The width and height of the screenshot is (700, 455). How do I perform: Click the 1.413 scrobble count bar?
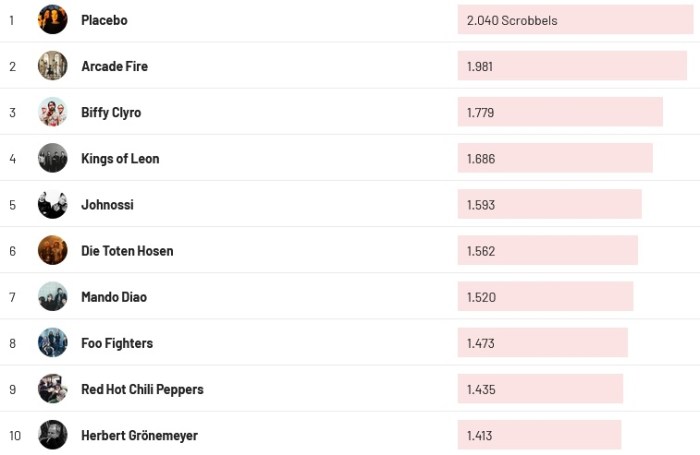(539, 435)
